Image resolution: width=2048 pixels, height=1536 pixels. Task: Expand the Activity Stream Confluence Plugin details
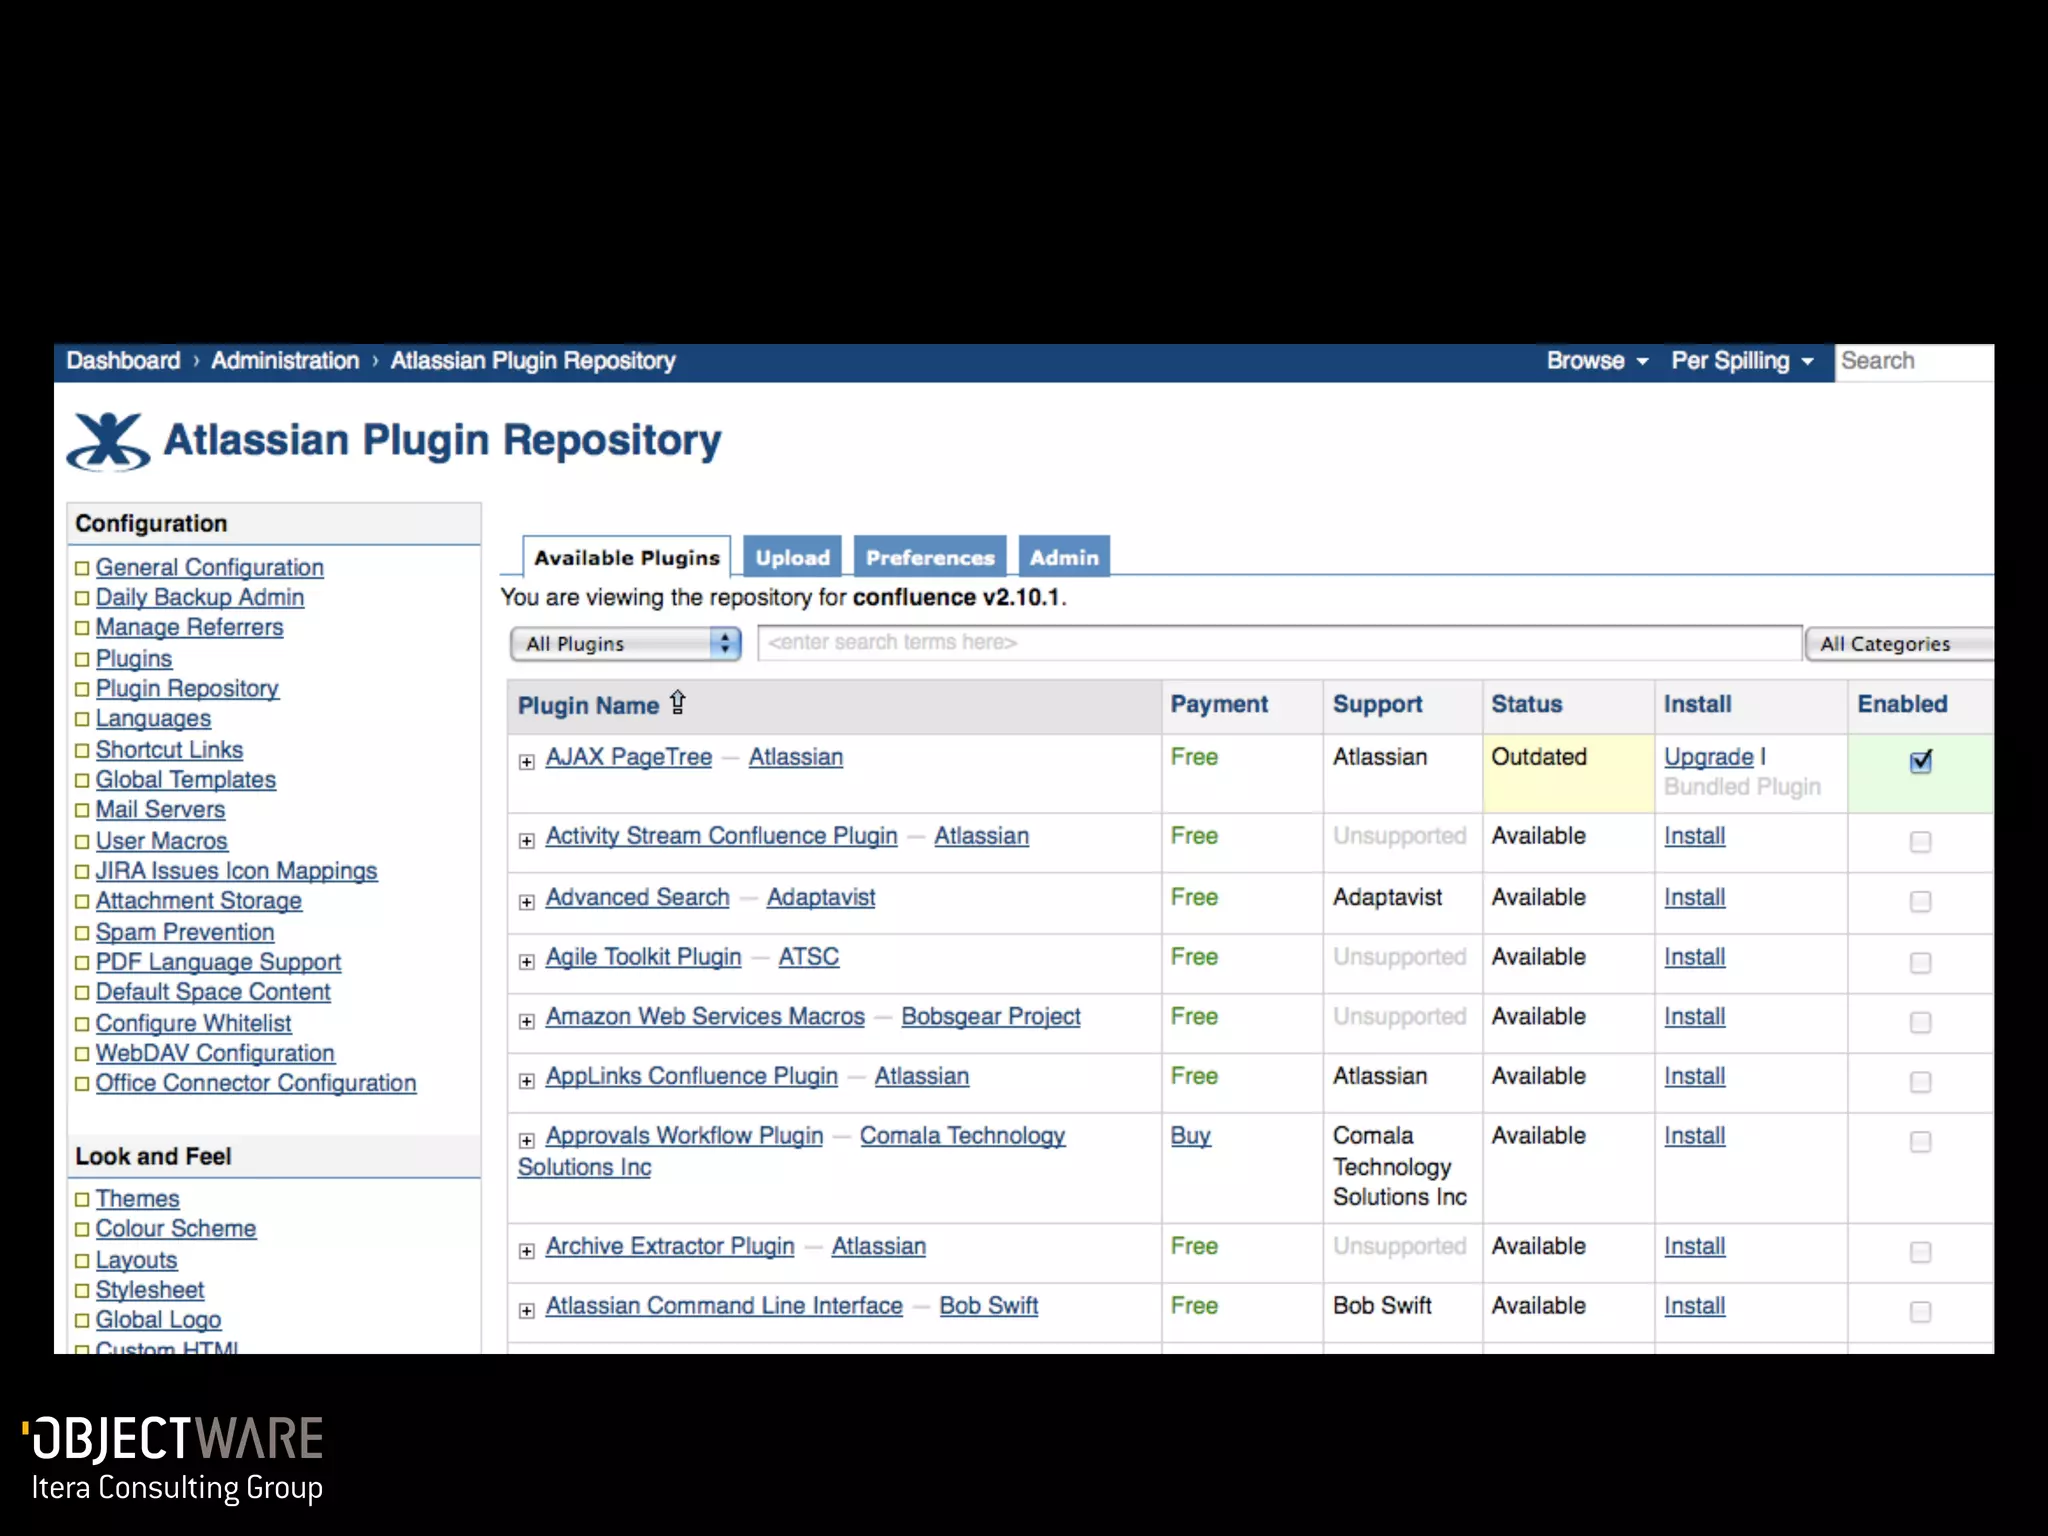coord(527,841)
